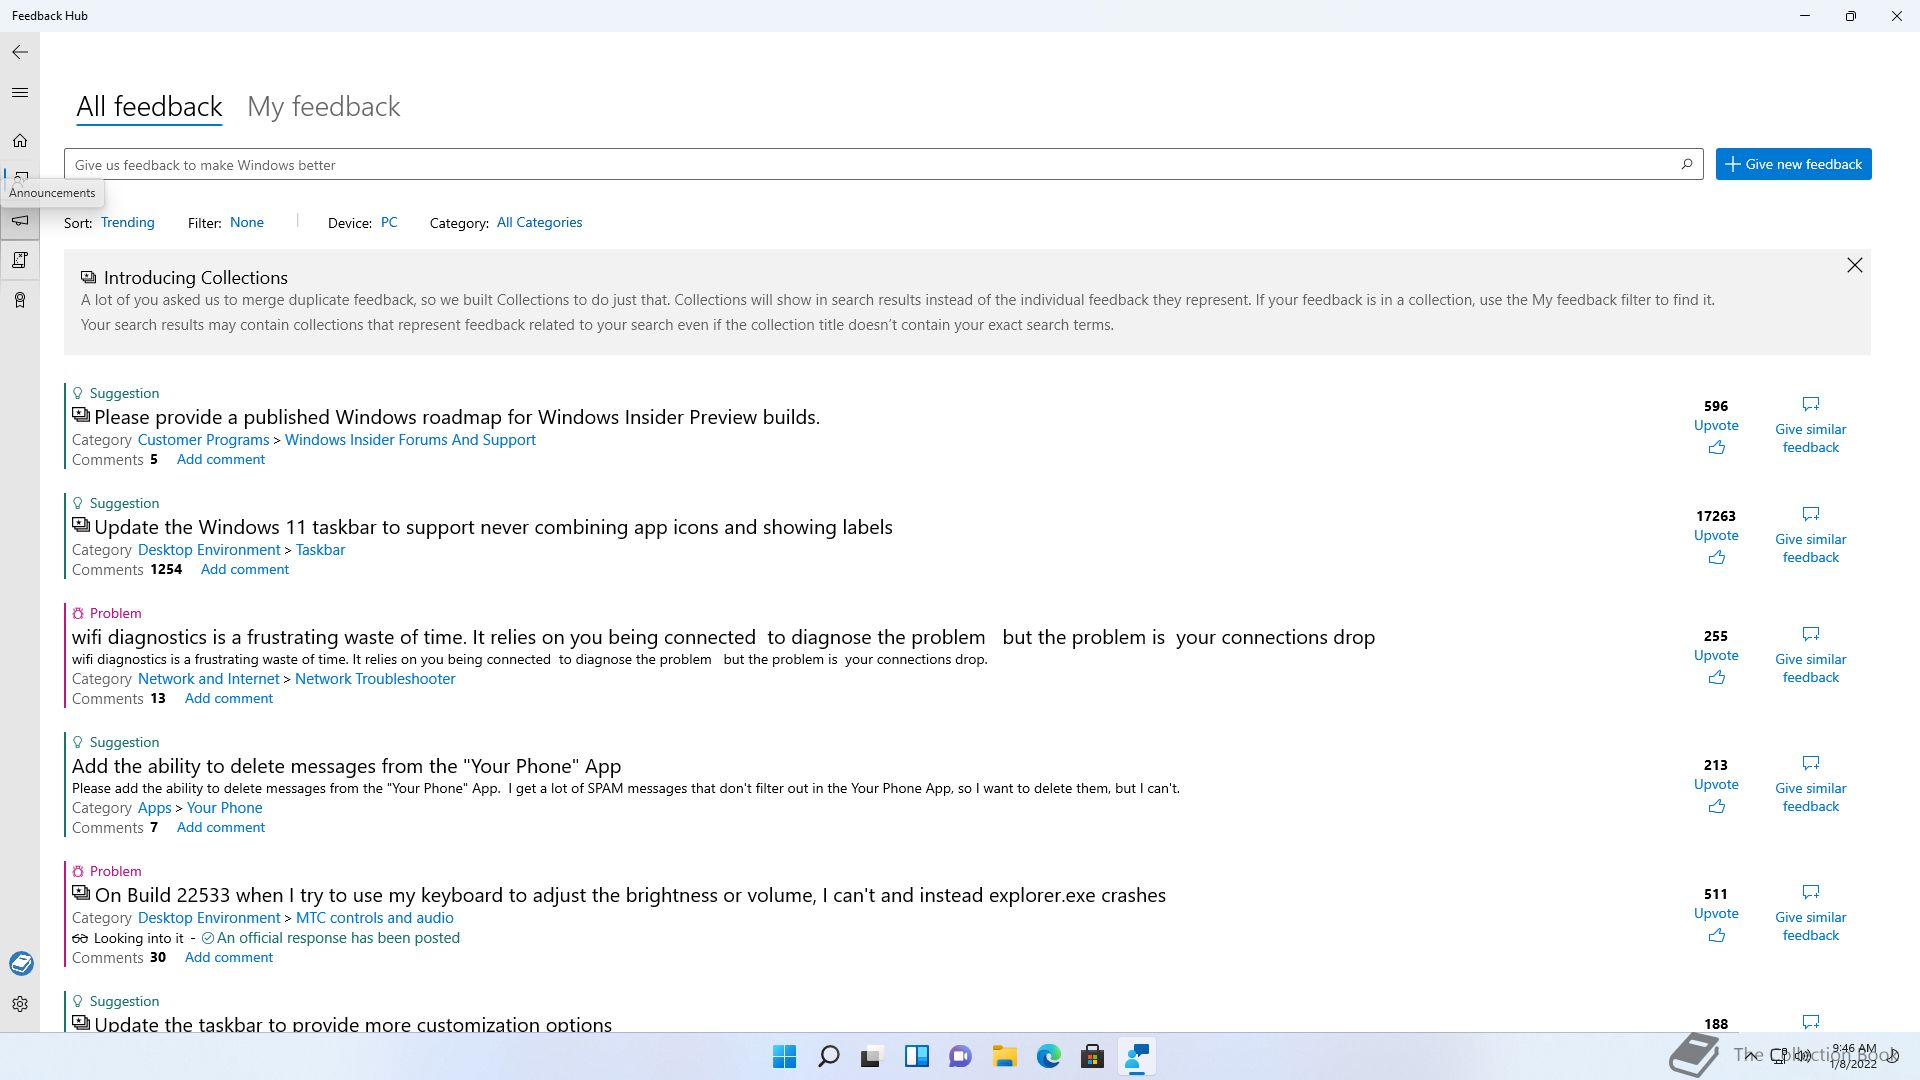Change the Sort Trending option
This screenshot has height=1080, width=1920.
click(x=128, y=222)
